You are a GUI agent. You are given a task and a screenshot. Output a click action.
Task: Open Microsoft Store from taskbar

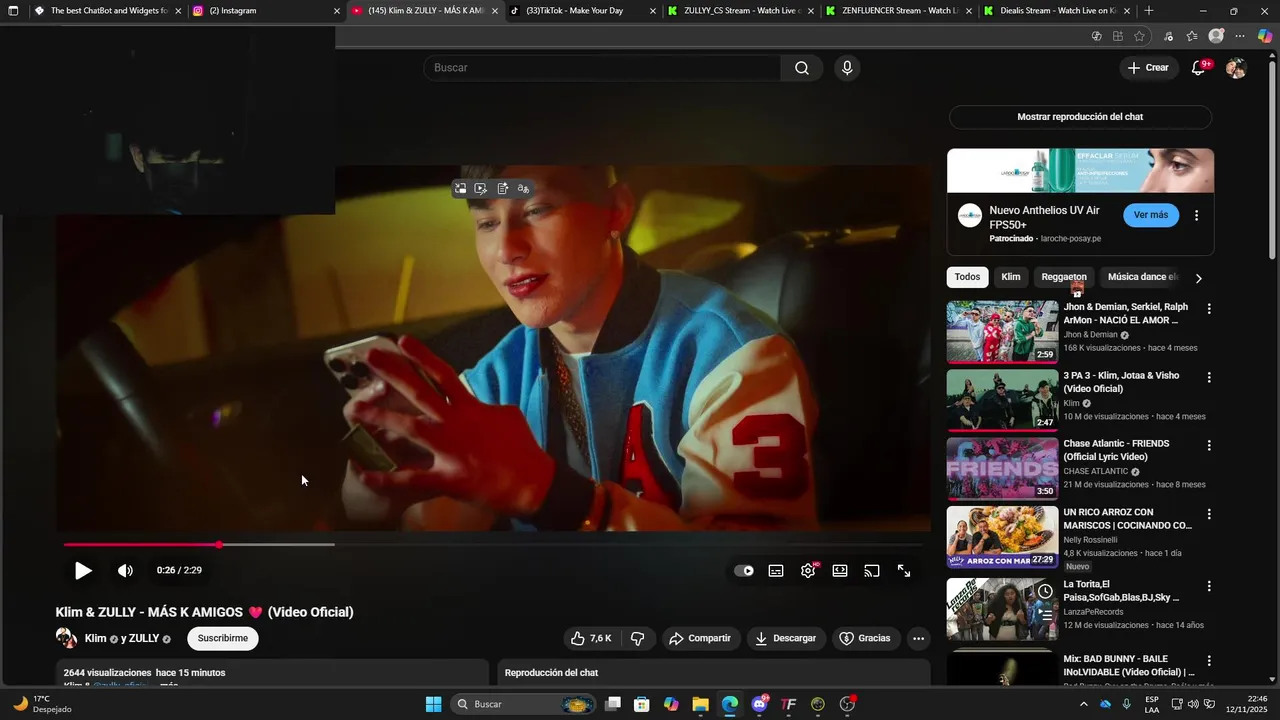pos(642,704)
